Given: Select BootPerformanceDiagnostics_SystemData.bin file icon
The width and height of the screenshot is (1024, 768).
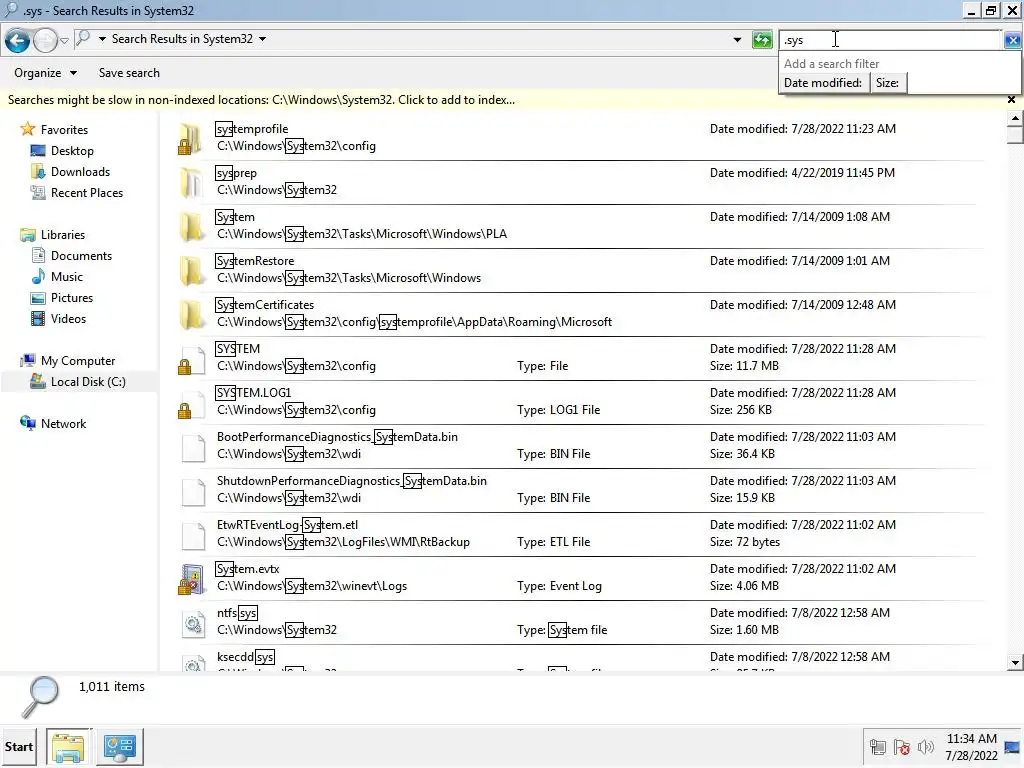Looking at the screenshot, I should coord(193,447).
